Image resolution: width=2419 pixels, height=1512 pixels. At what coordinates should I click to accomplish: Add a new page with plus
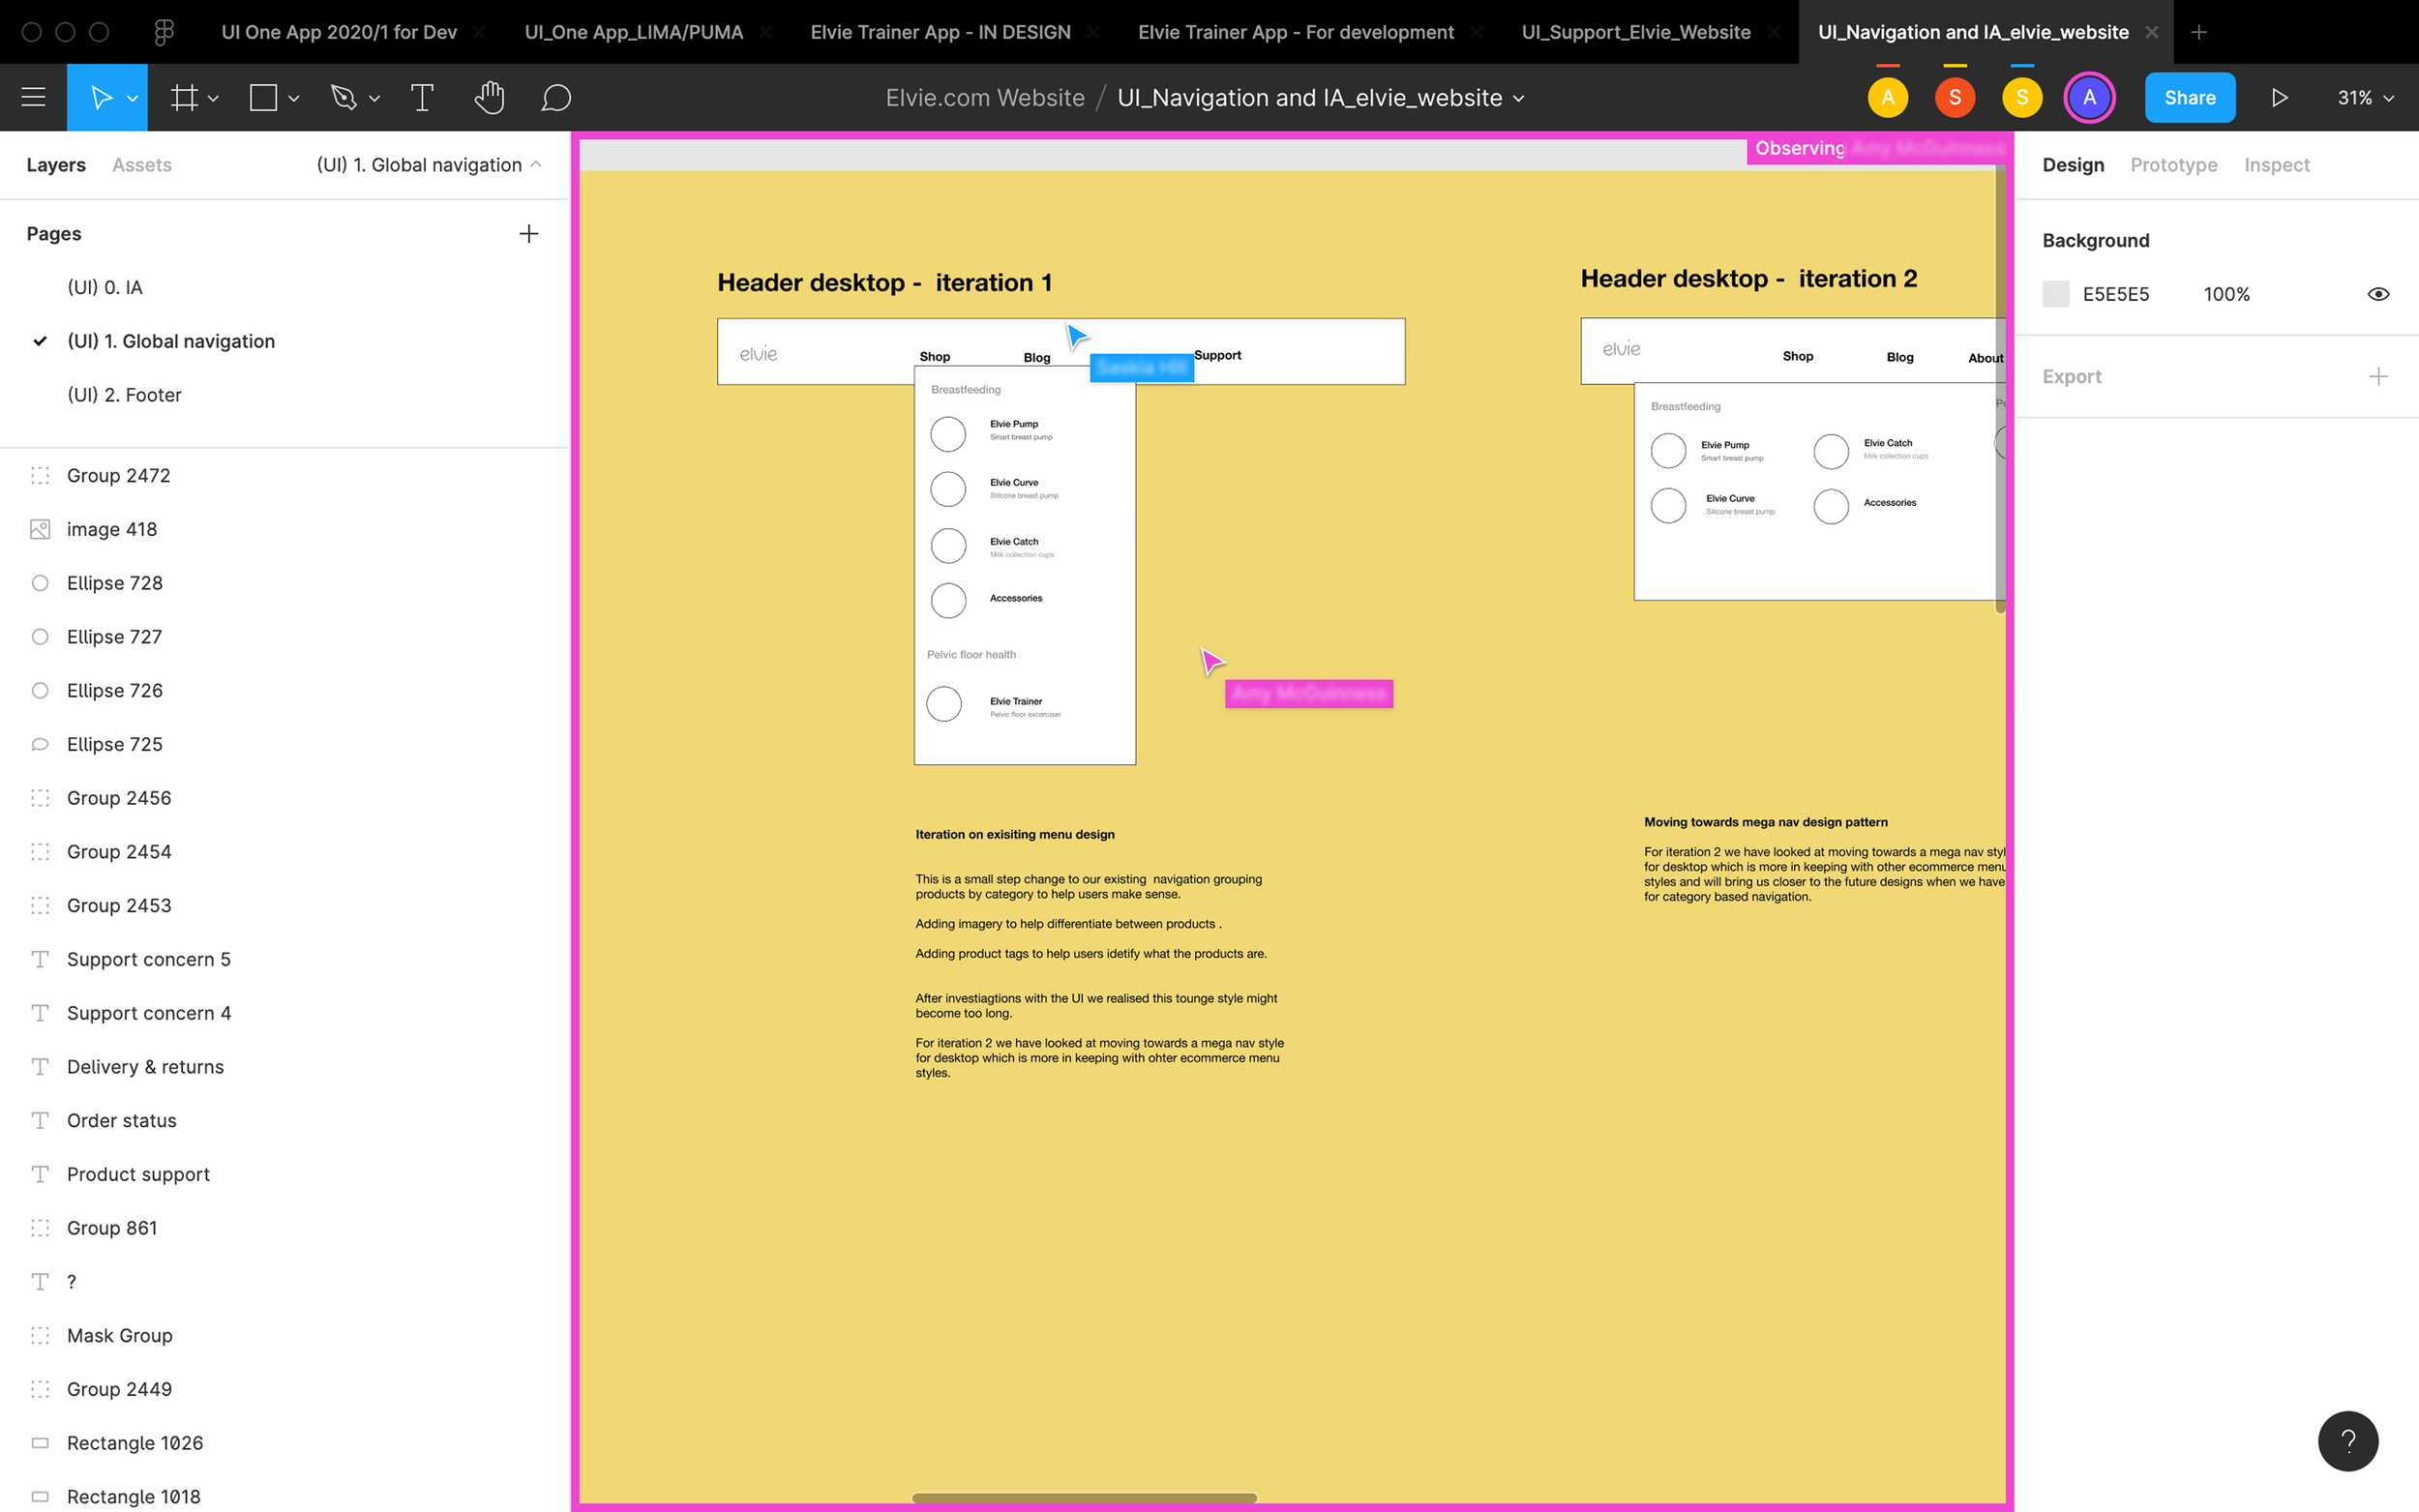(x=528, y=233)
